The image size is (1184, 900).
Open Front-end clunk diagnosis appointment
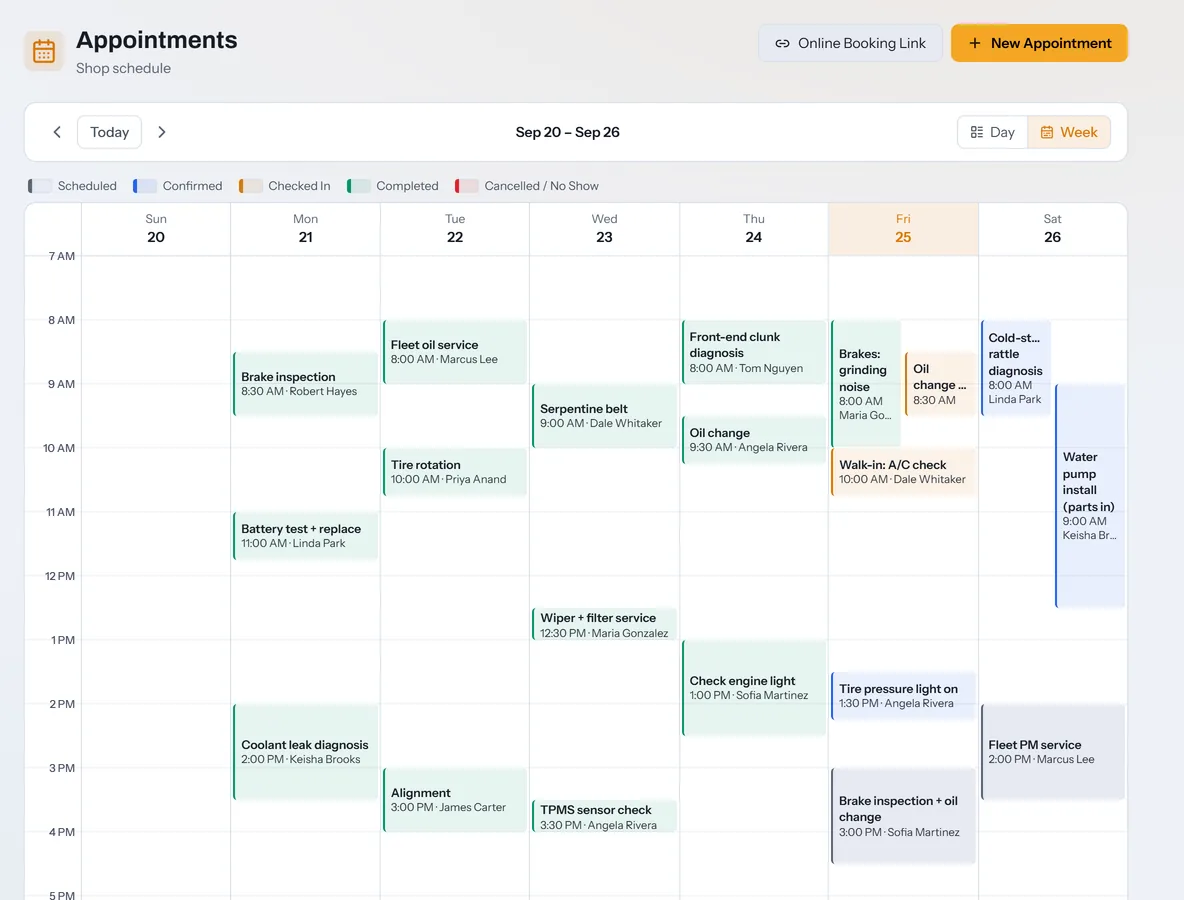pos(754,352)
